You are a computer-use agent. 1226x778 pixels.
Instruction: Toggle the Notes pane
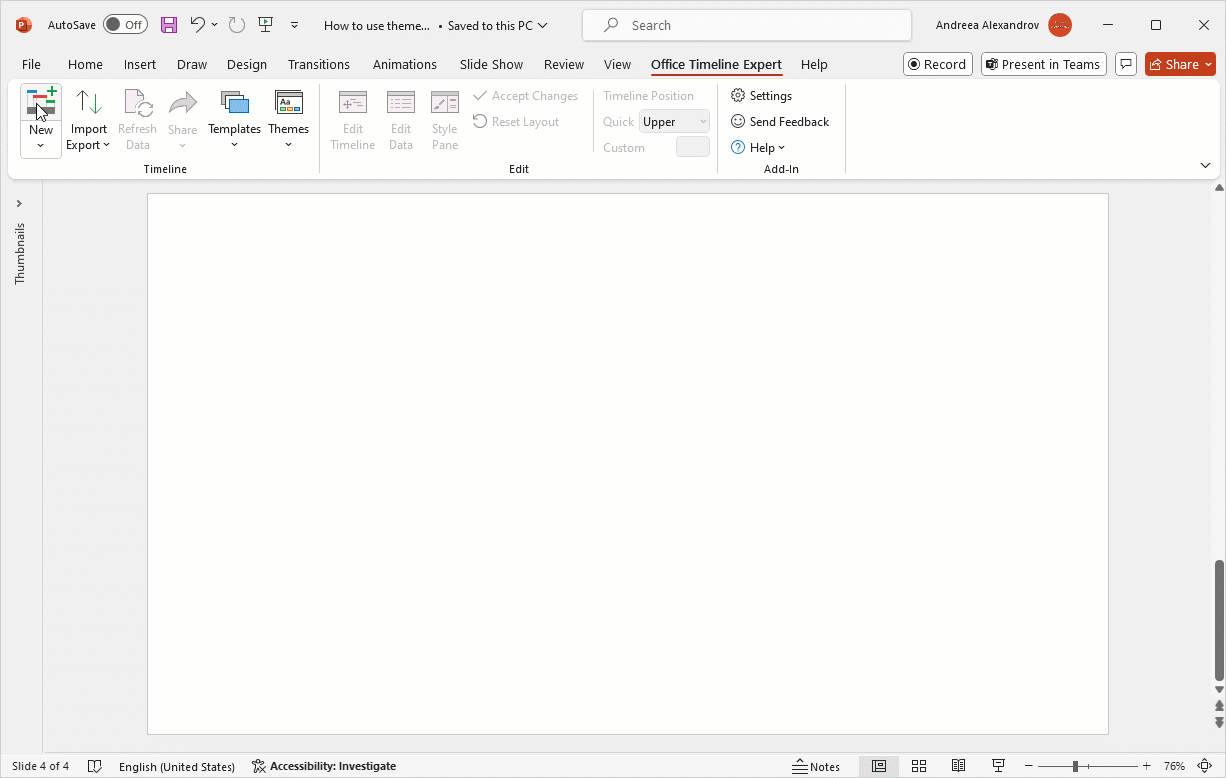pyautogui.click(x=816, y=766)
